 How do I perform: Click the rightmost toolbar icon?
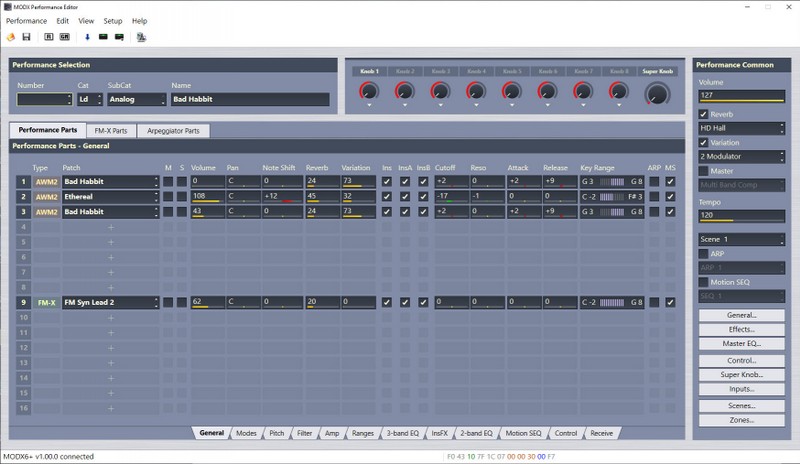tap(142, 37)
